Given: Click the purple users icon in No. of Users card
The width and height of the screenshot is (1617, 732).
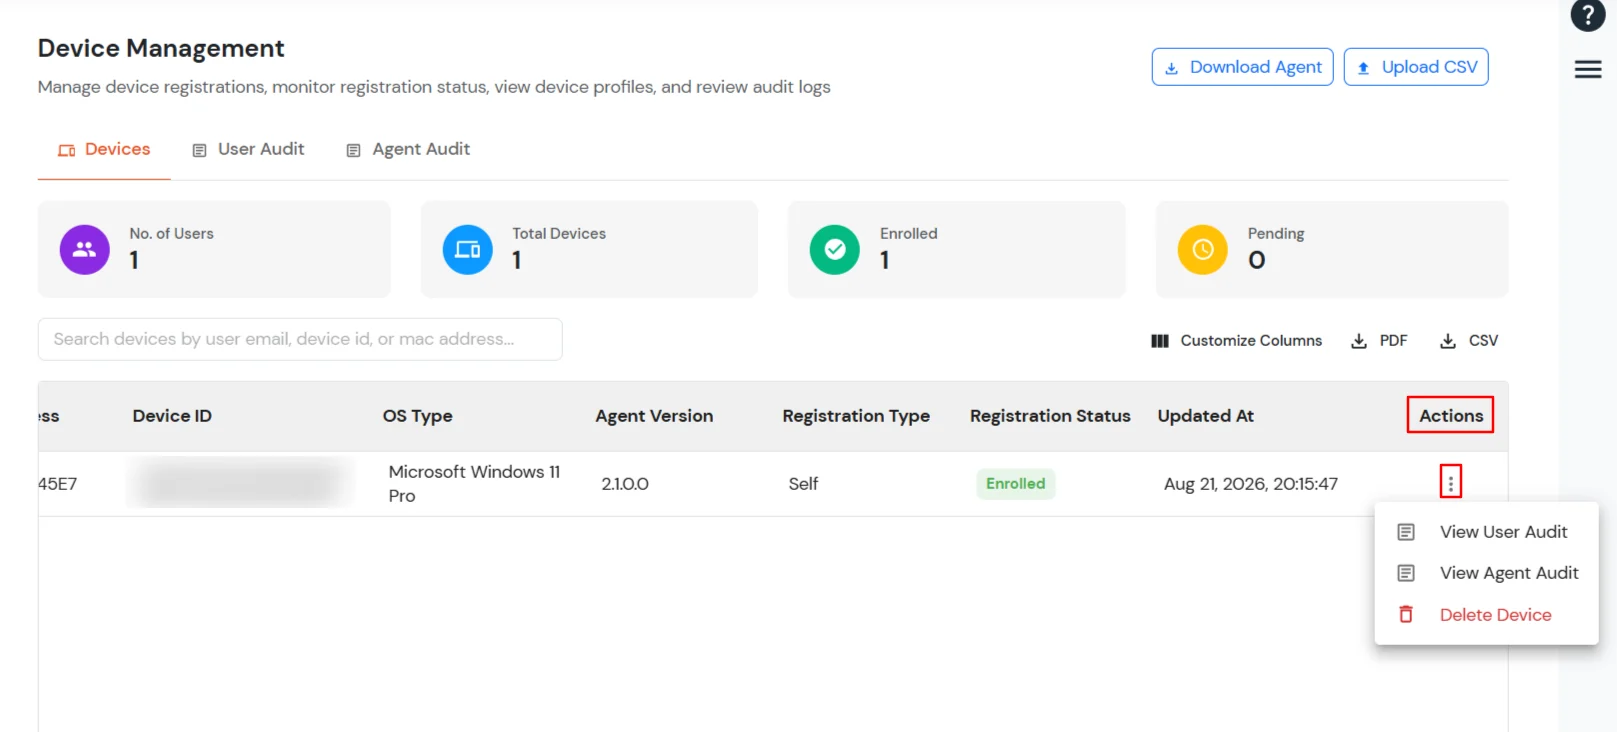Looking at the screenshot, I should (85, 249).
